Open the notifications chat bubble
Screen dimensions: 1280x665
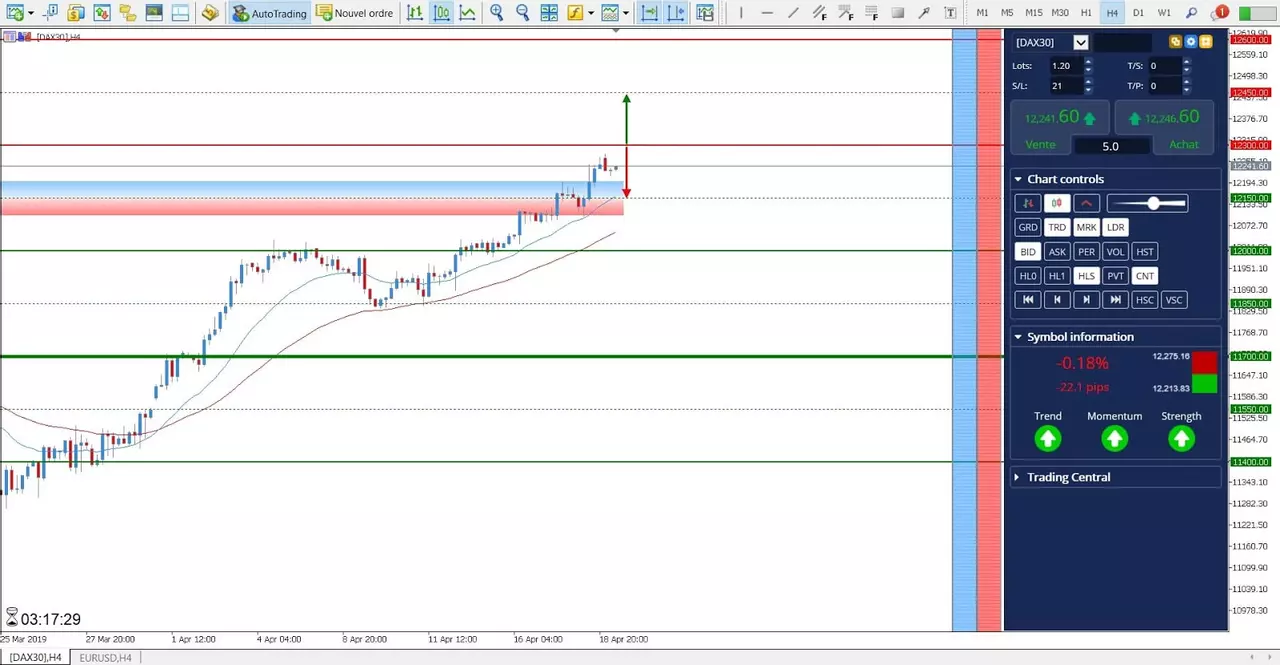click(x=1220, y=13)
